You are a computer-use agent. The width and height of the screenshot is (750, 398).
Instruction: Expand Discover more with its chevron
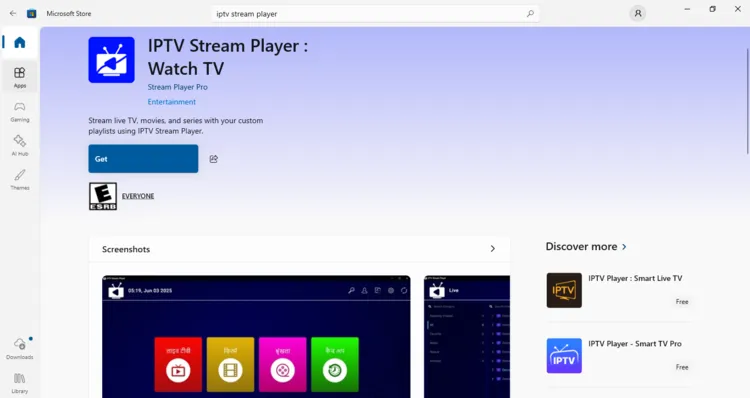(x=624, y=247)
